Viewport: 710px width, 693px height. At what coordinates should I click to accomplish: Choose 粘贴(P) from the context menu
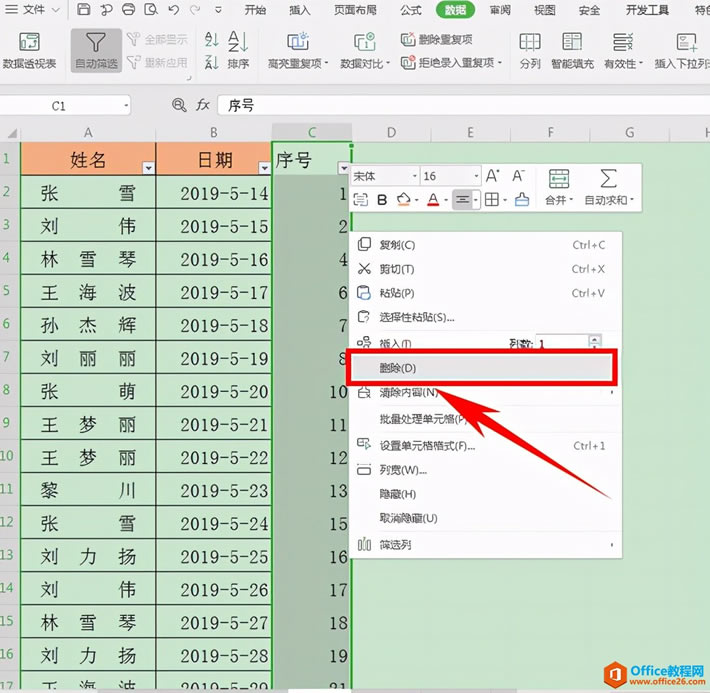486,293
